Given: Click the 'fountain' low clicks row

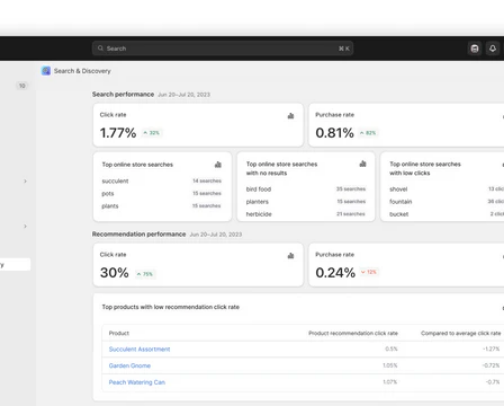Looking at the screenshot, I should click(x=447, y=202).
